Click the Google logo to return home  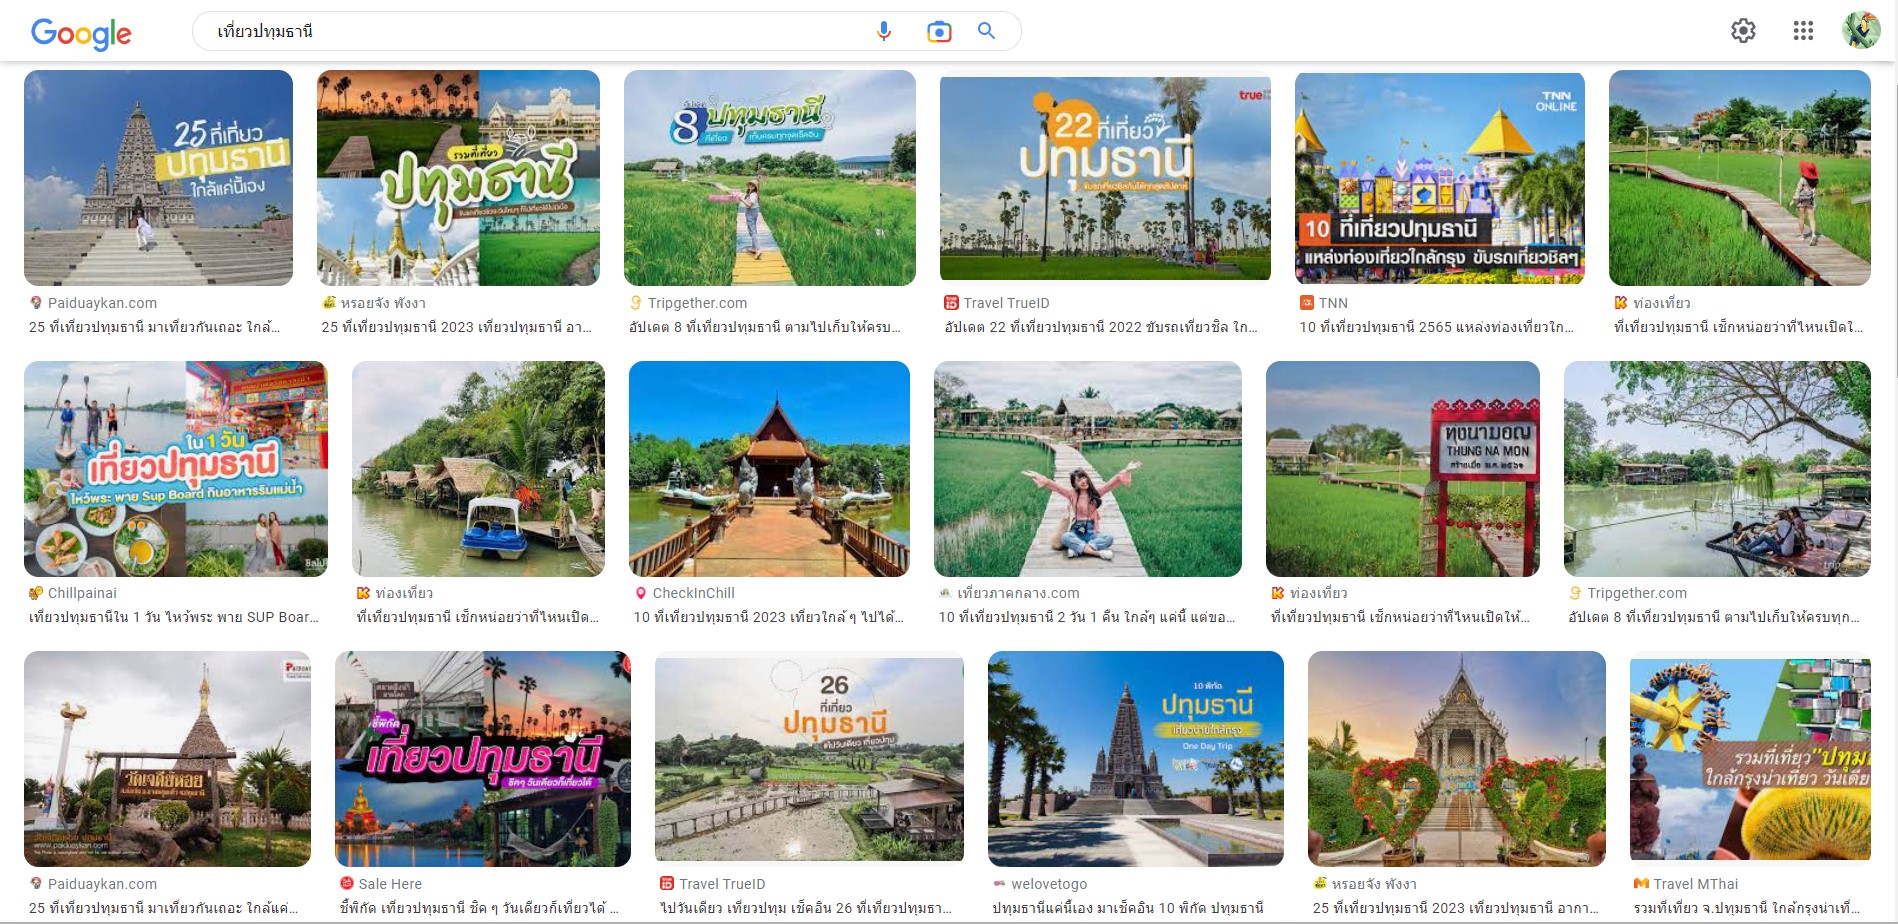(x=82, y=31)
